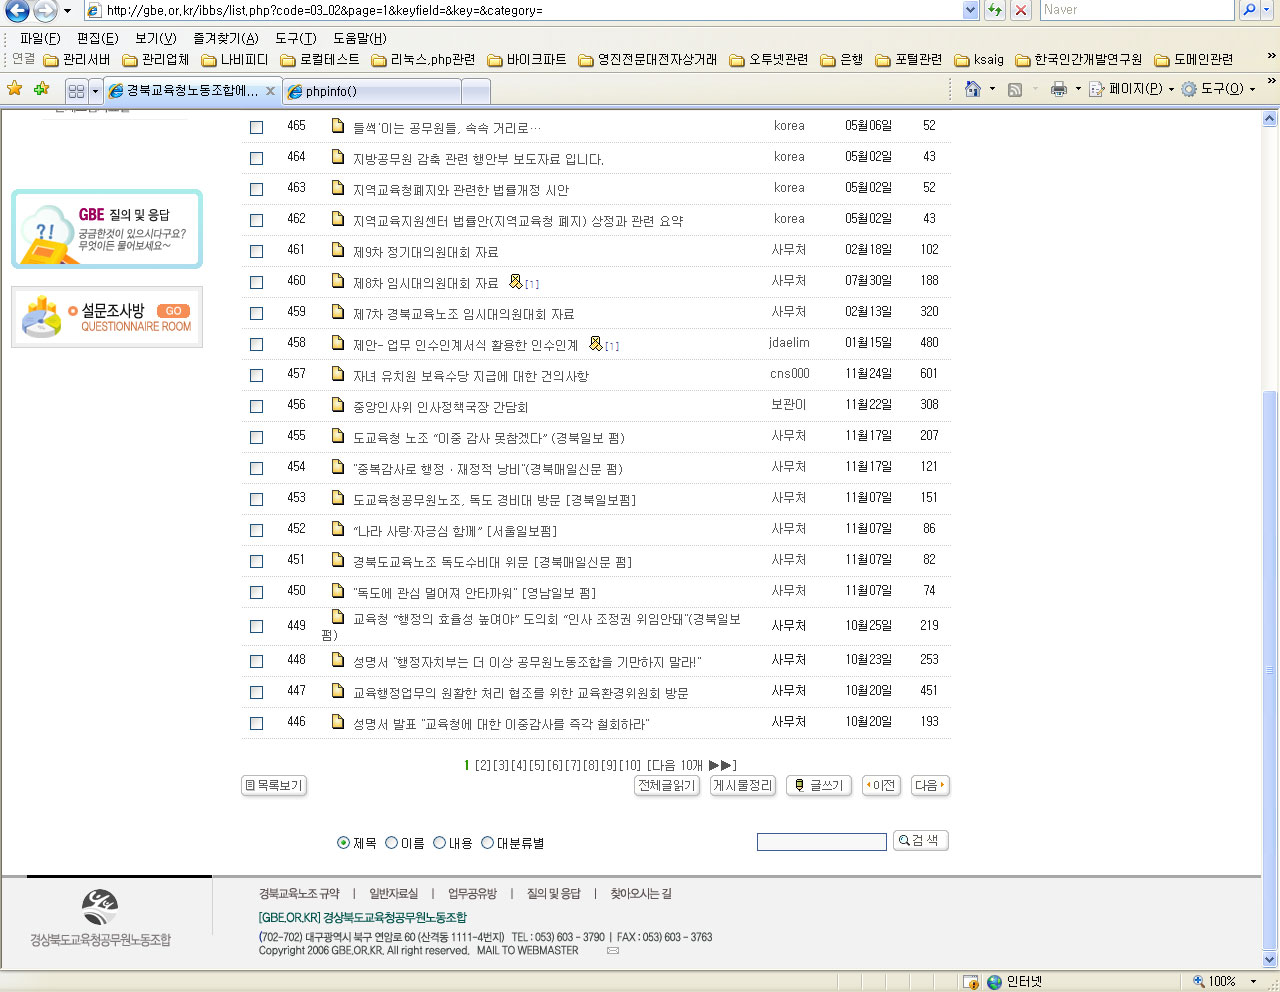Screen dimensions: 1280x992
Task: Expand the address bar URL dropdown
Action: [970, 10]
